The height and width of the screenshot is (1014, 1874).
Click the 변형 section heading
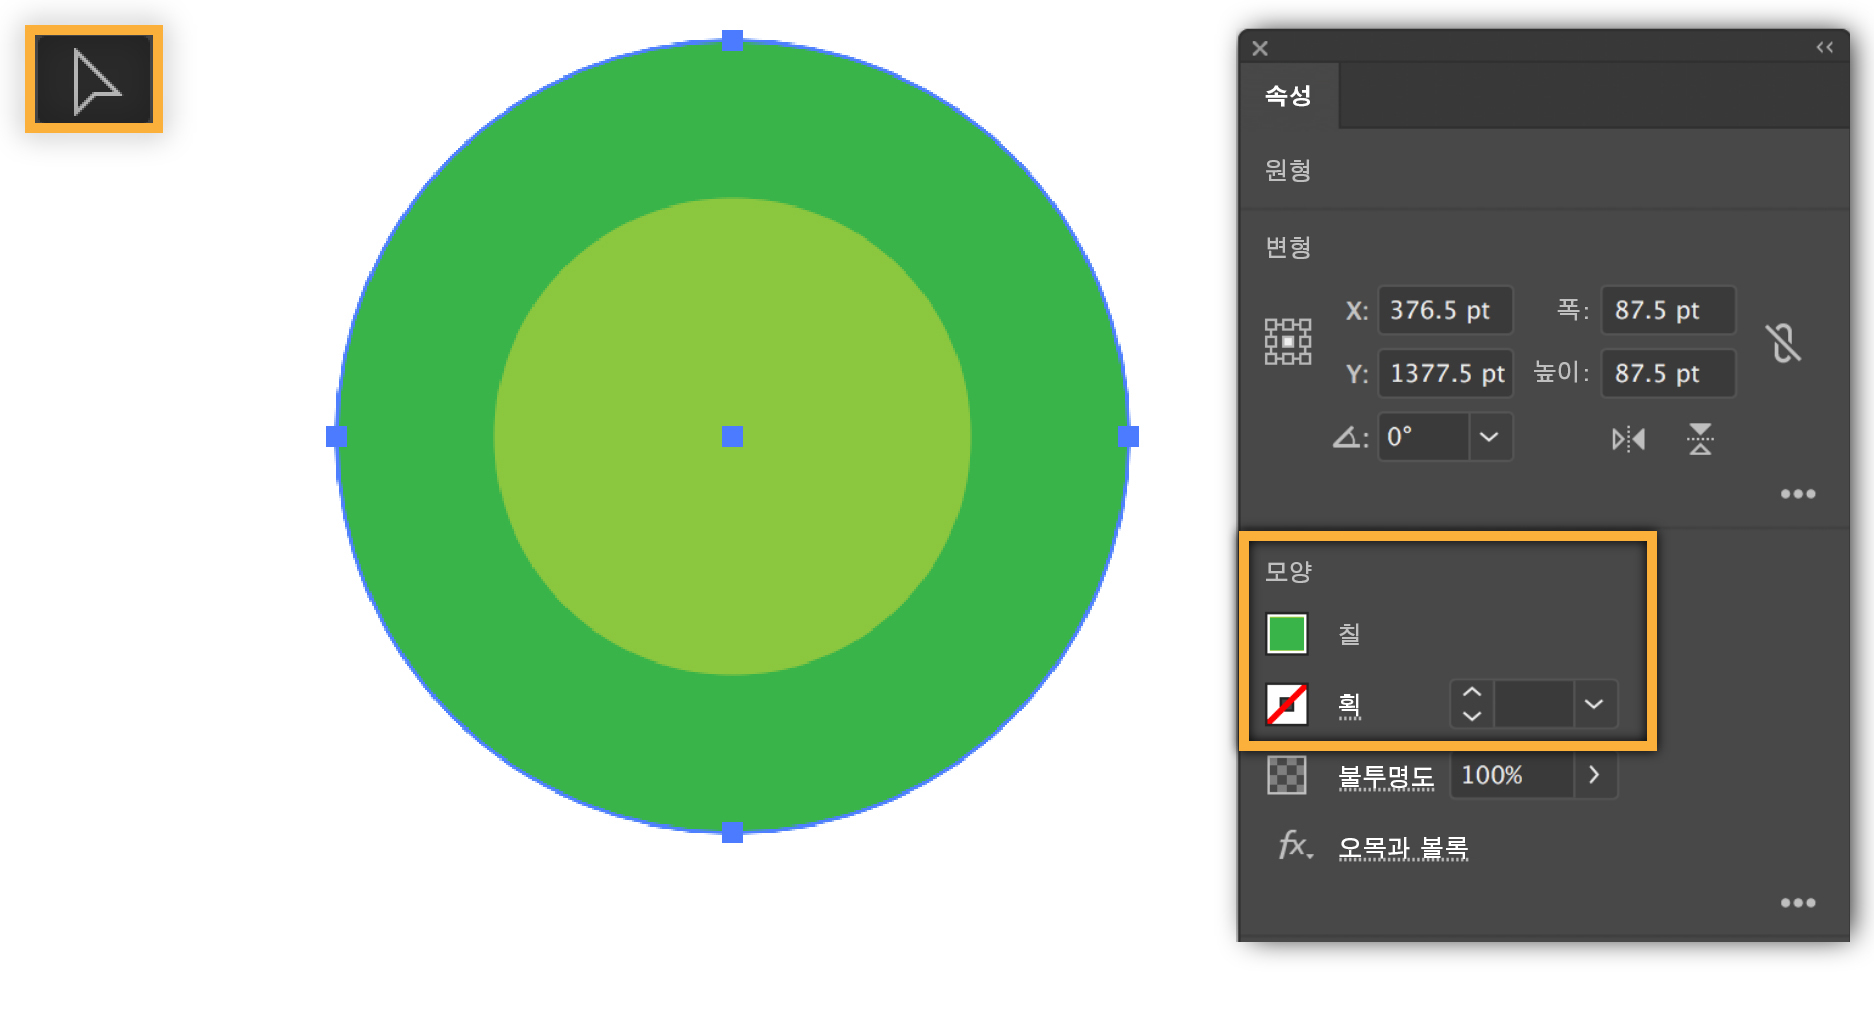click(x=1288, y=248)
